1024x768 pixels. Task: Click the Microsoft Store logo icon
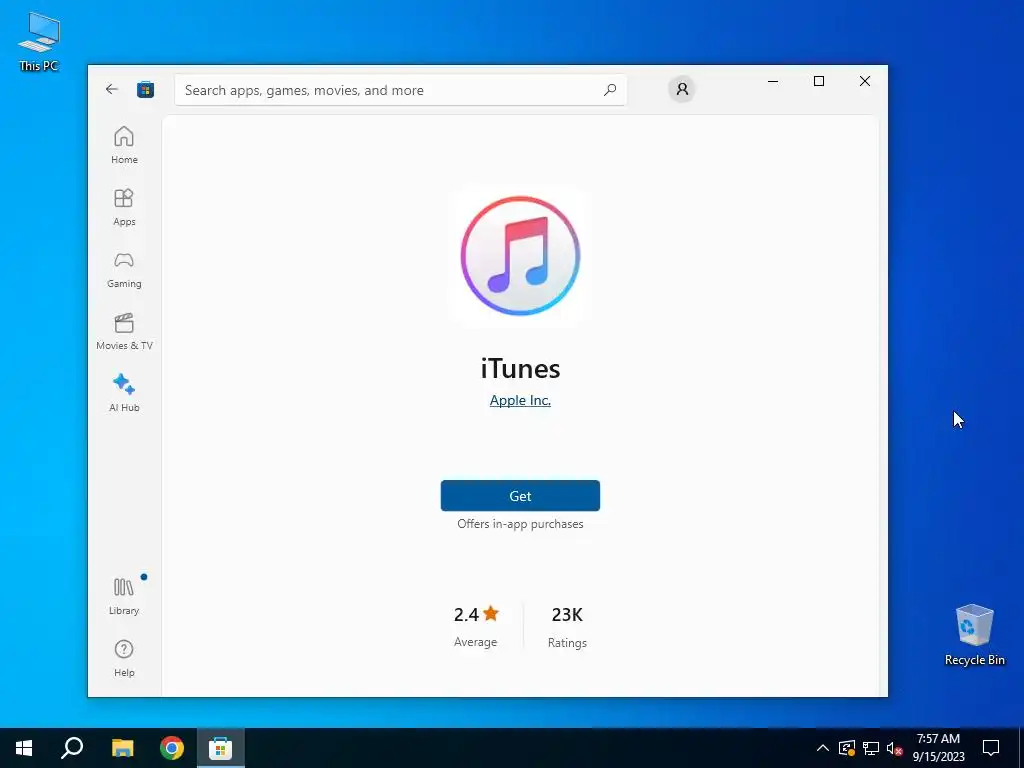click(x=145, y=89)
